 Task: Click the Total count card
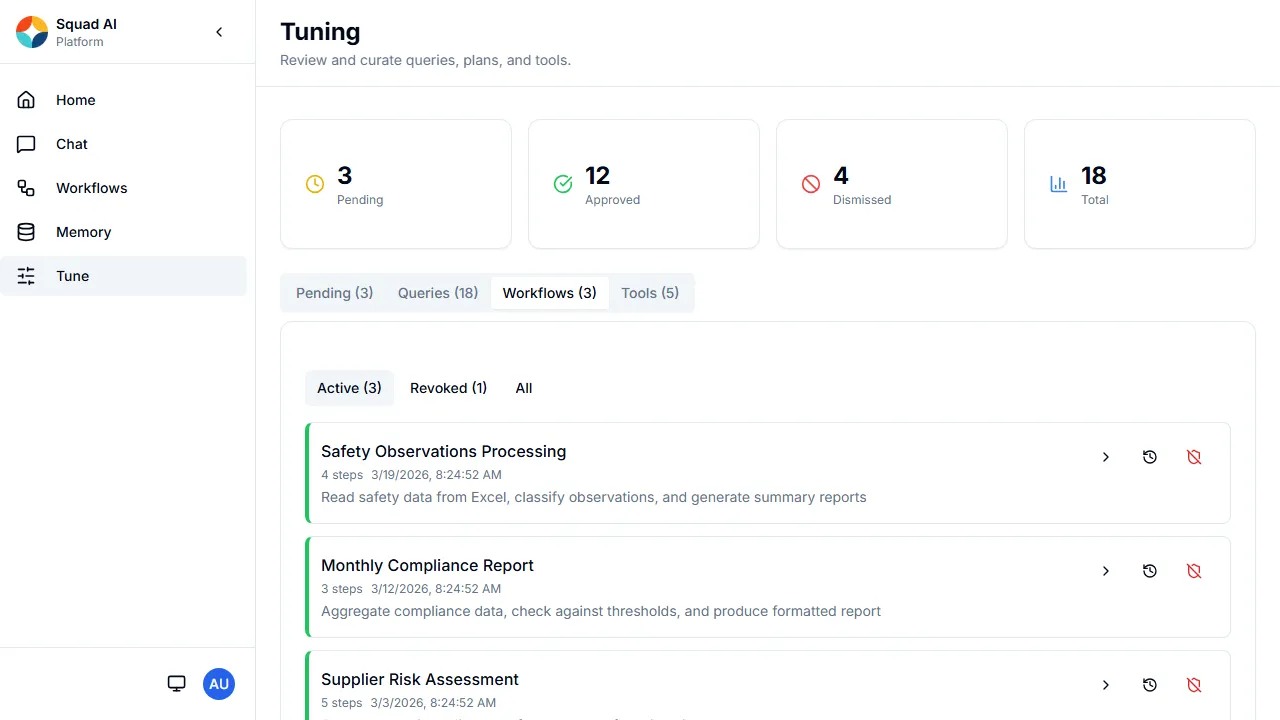1140,184
